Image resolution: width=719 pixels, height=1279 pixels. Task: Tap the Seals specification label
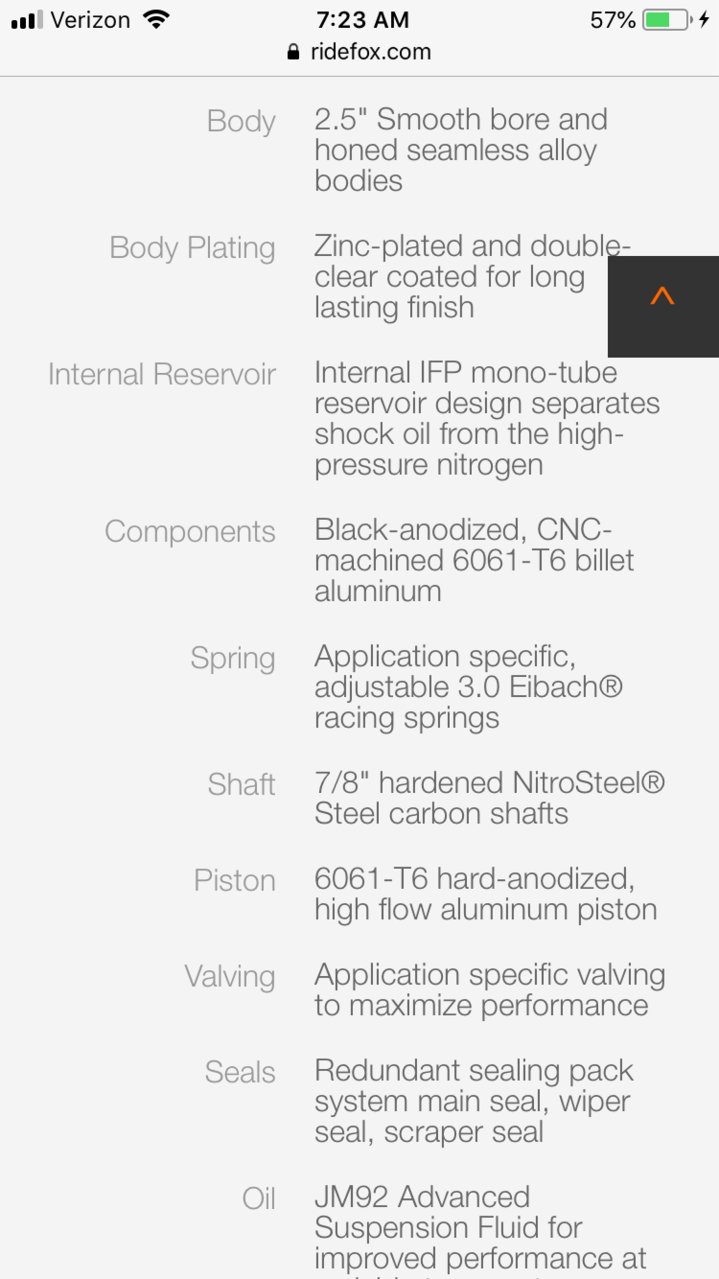click(240, 1072)
